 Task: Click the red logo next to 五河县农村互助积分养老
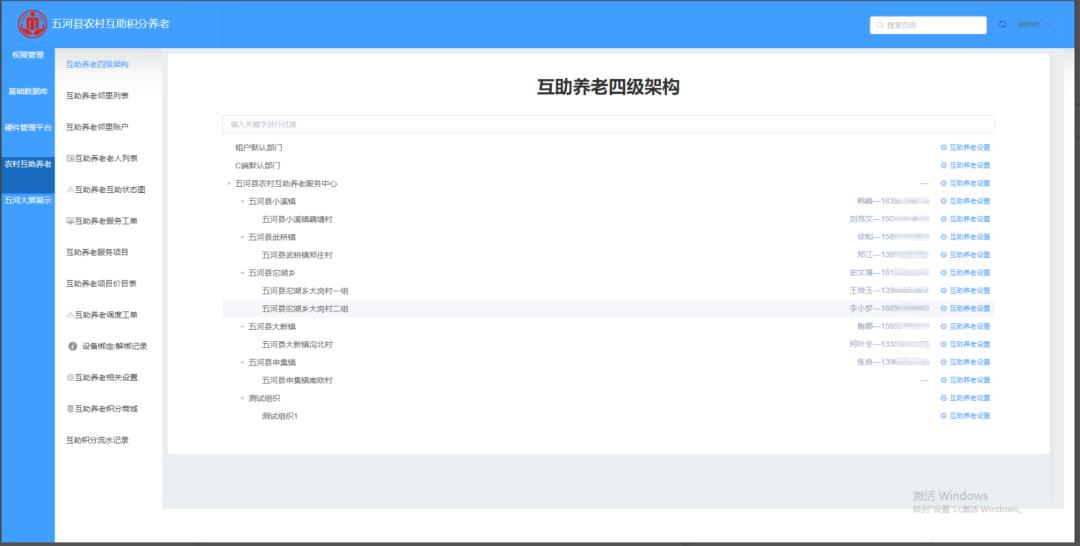[x=32, y=24]
